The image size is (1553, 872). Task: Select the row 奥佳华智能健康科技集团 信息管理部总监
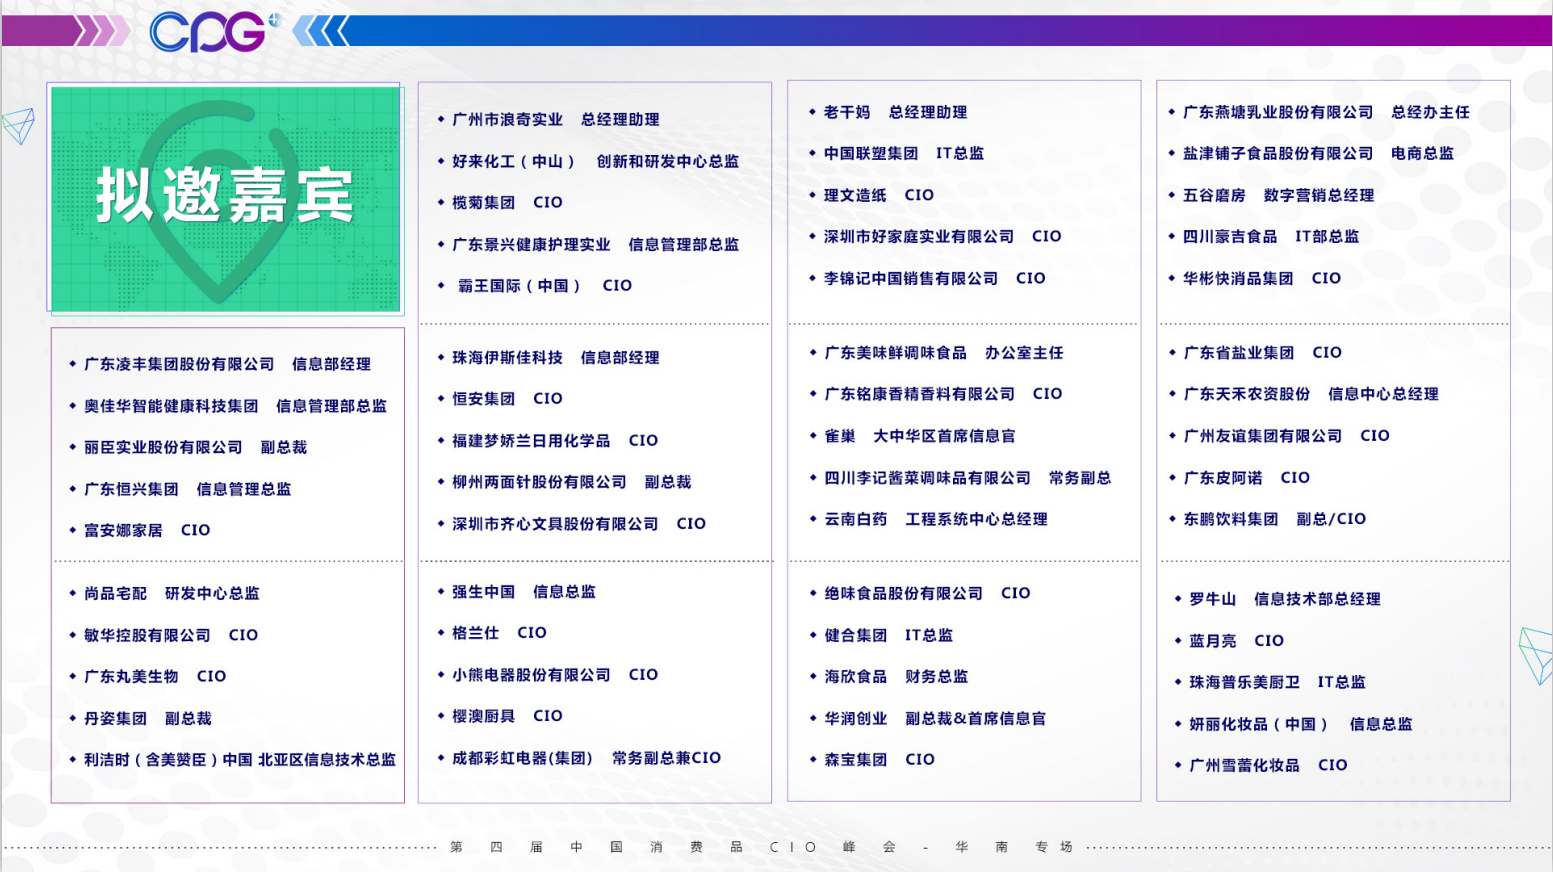click(228, 406)
